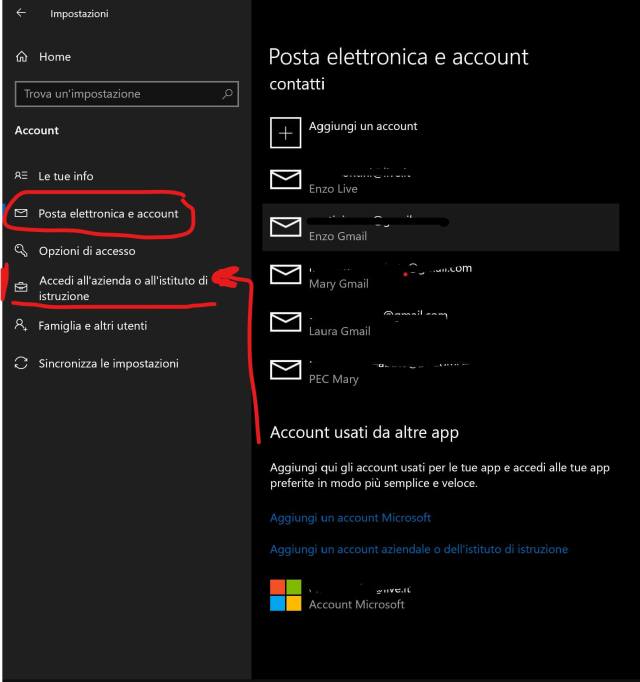Click the Microsoft logo beside Account Microsoft
The width and height of the screenshot is (640, 682).
click(285, 595)
